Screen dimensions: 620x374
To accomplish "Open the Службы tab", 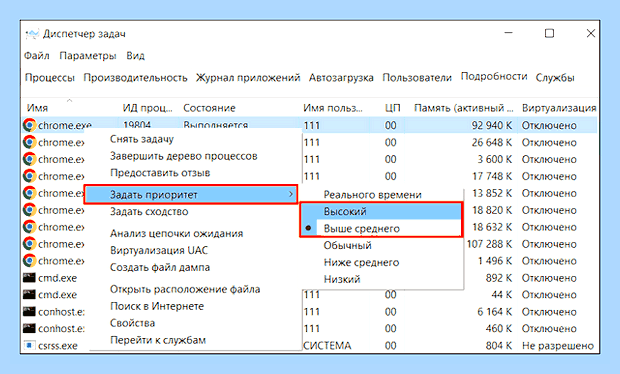I will [555, 77].
